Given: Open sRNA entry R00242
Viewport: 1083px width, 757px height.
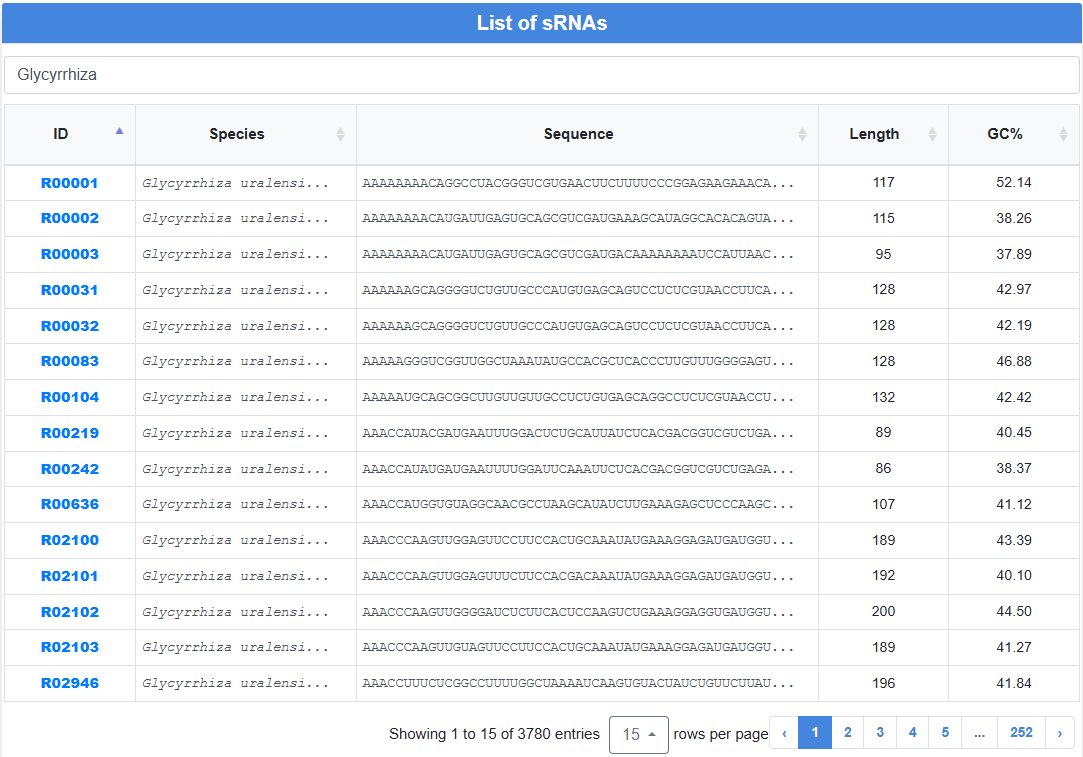Looking at the screenshot, I should pos(70,469).
